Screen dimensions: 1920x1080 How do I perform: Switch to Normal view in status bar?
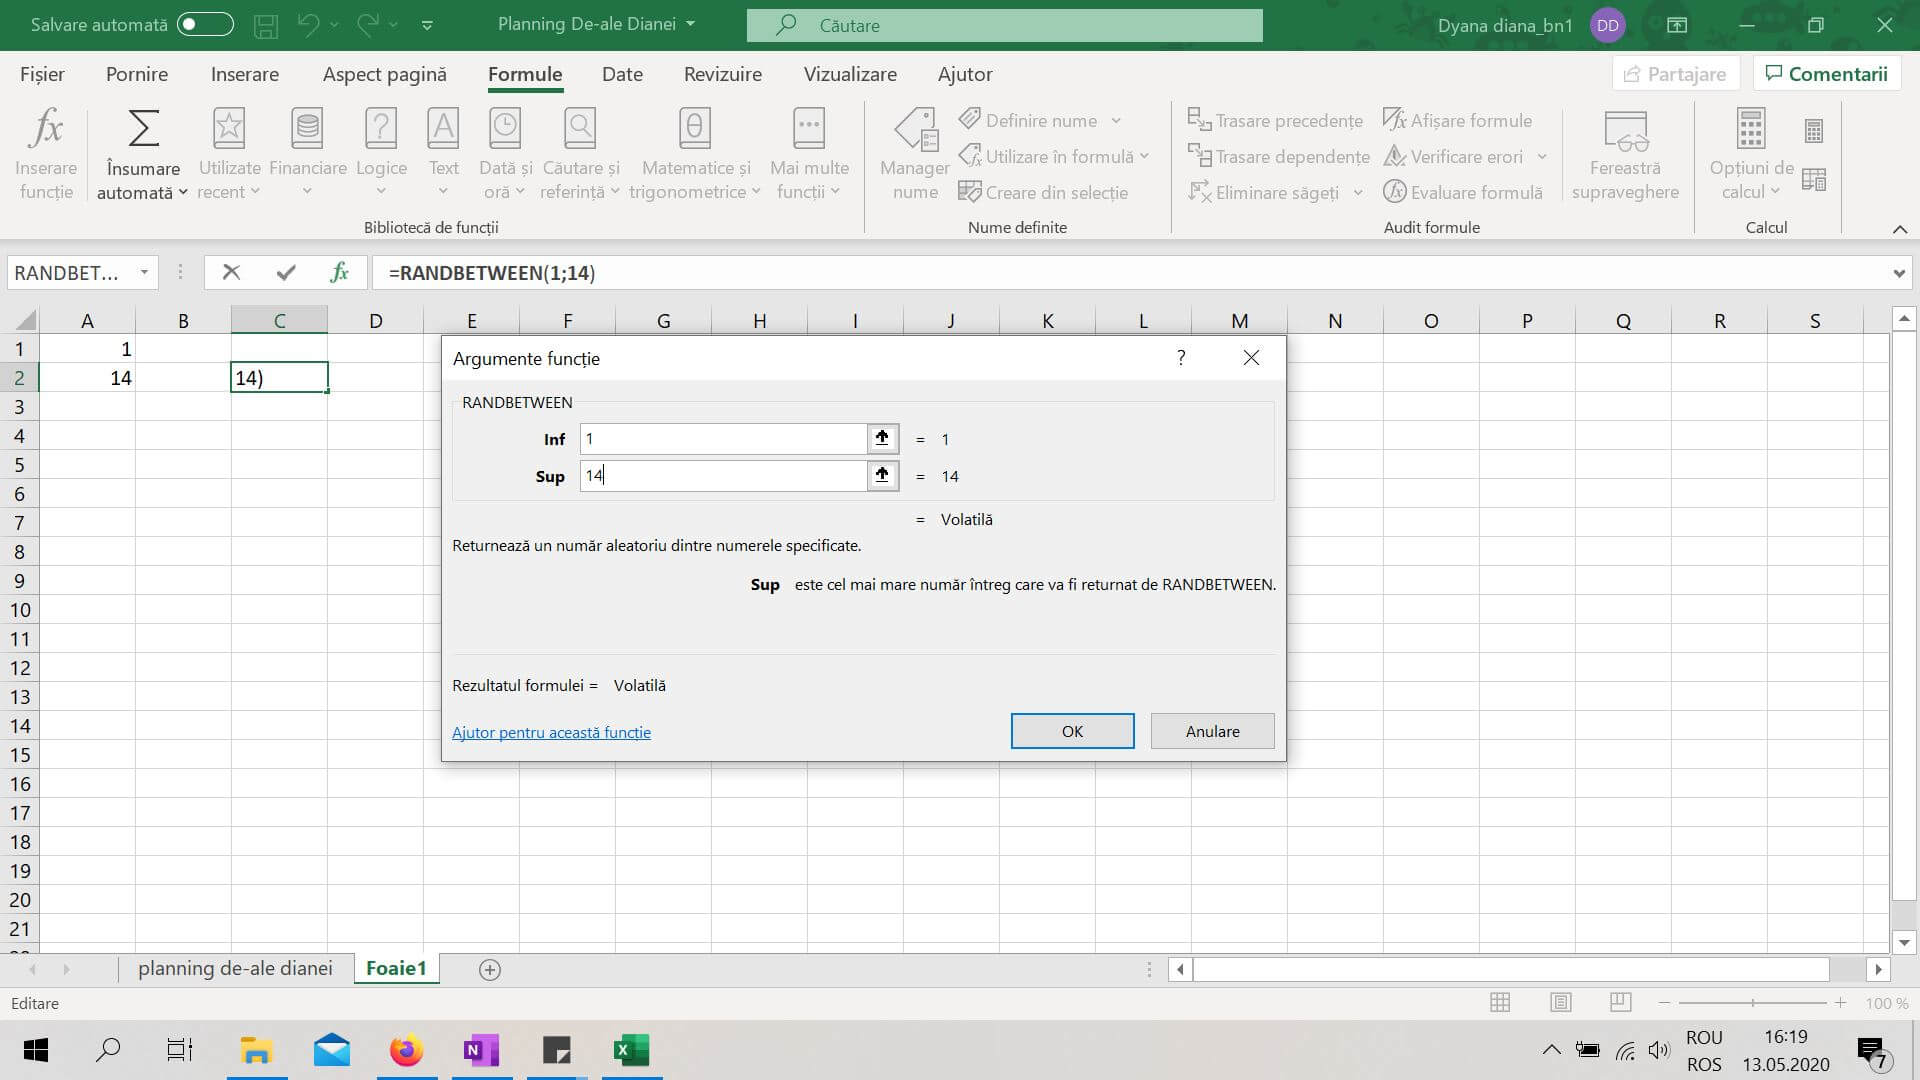pos(1500,1002)
